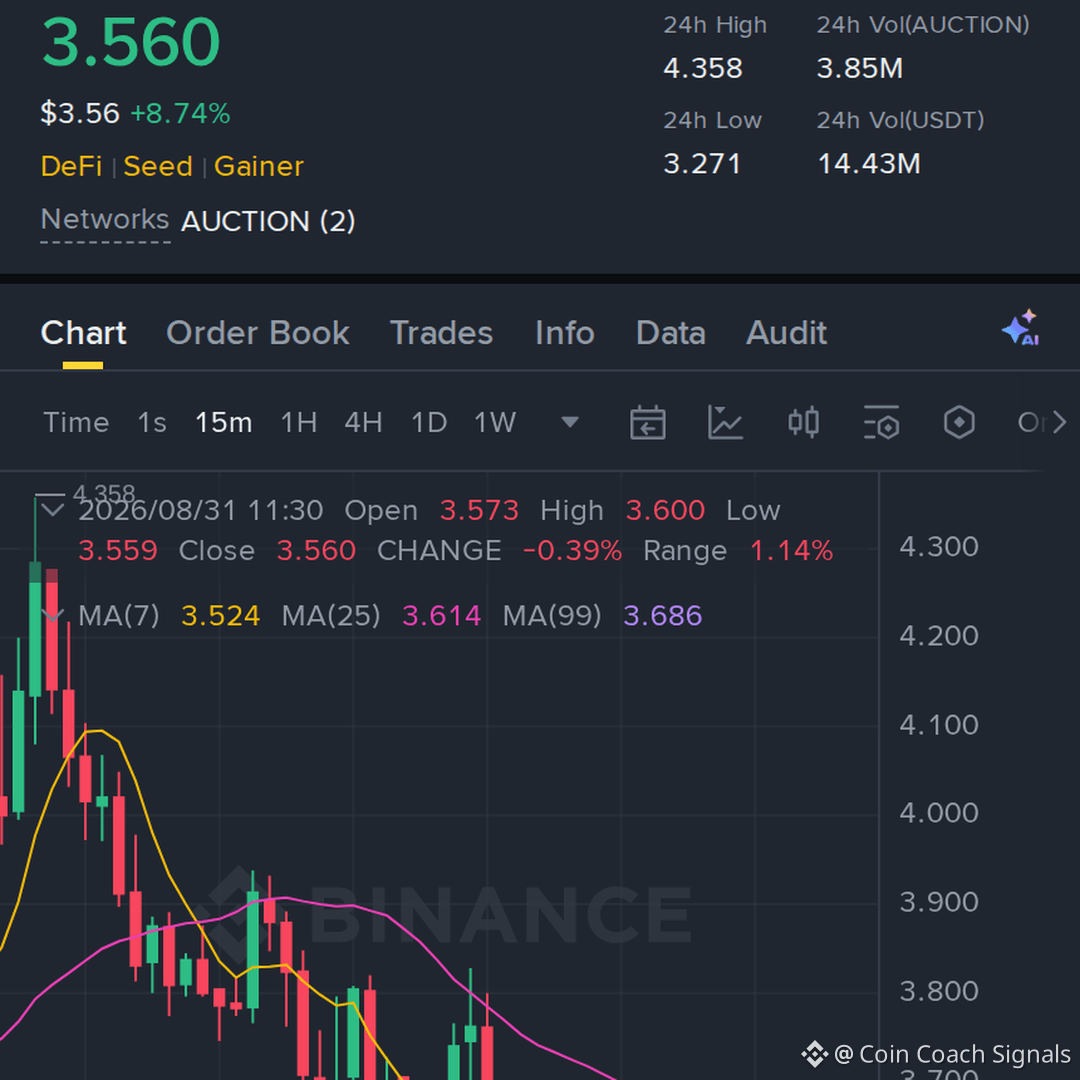Open the calendar date-jump icon
Screen dimensions: 1080x1080
pos(647,422)
